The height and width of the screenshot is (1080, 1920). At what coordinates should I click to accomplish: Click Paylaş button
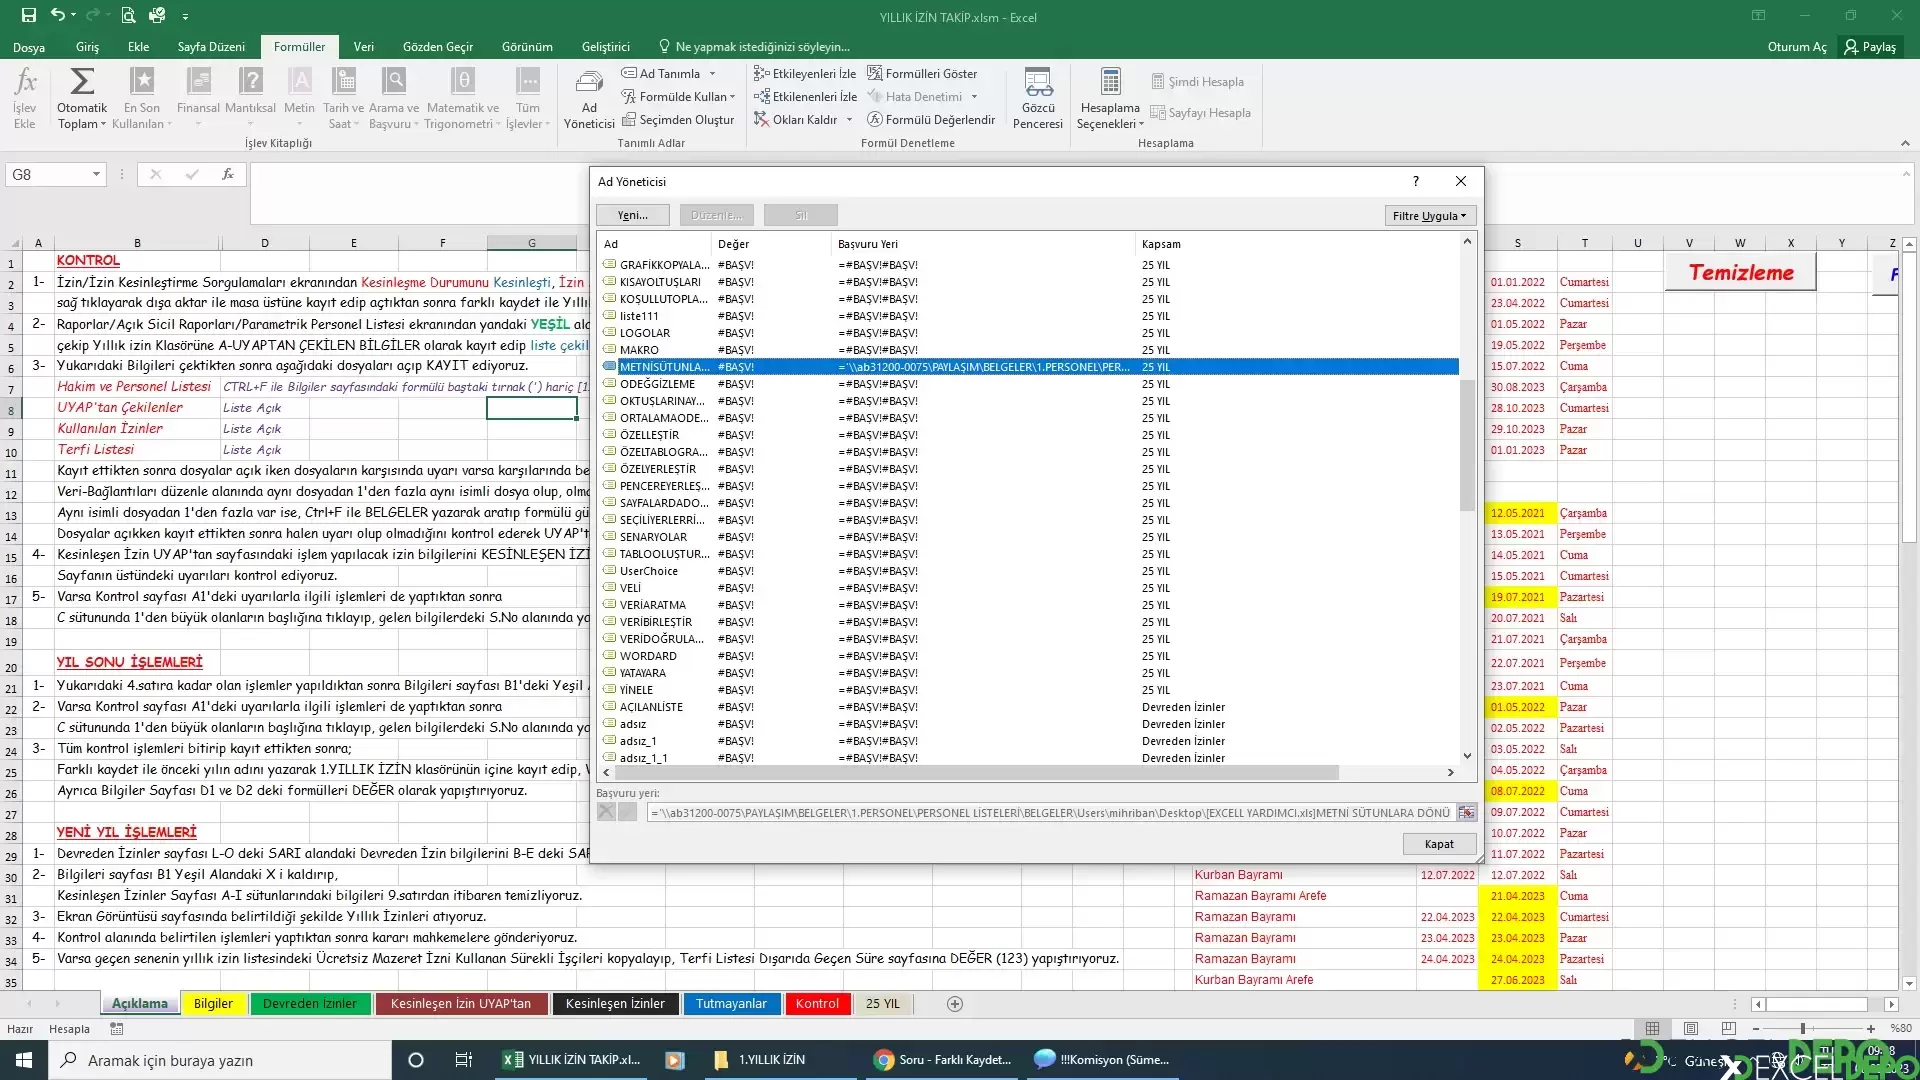tap(1870, 47)
